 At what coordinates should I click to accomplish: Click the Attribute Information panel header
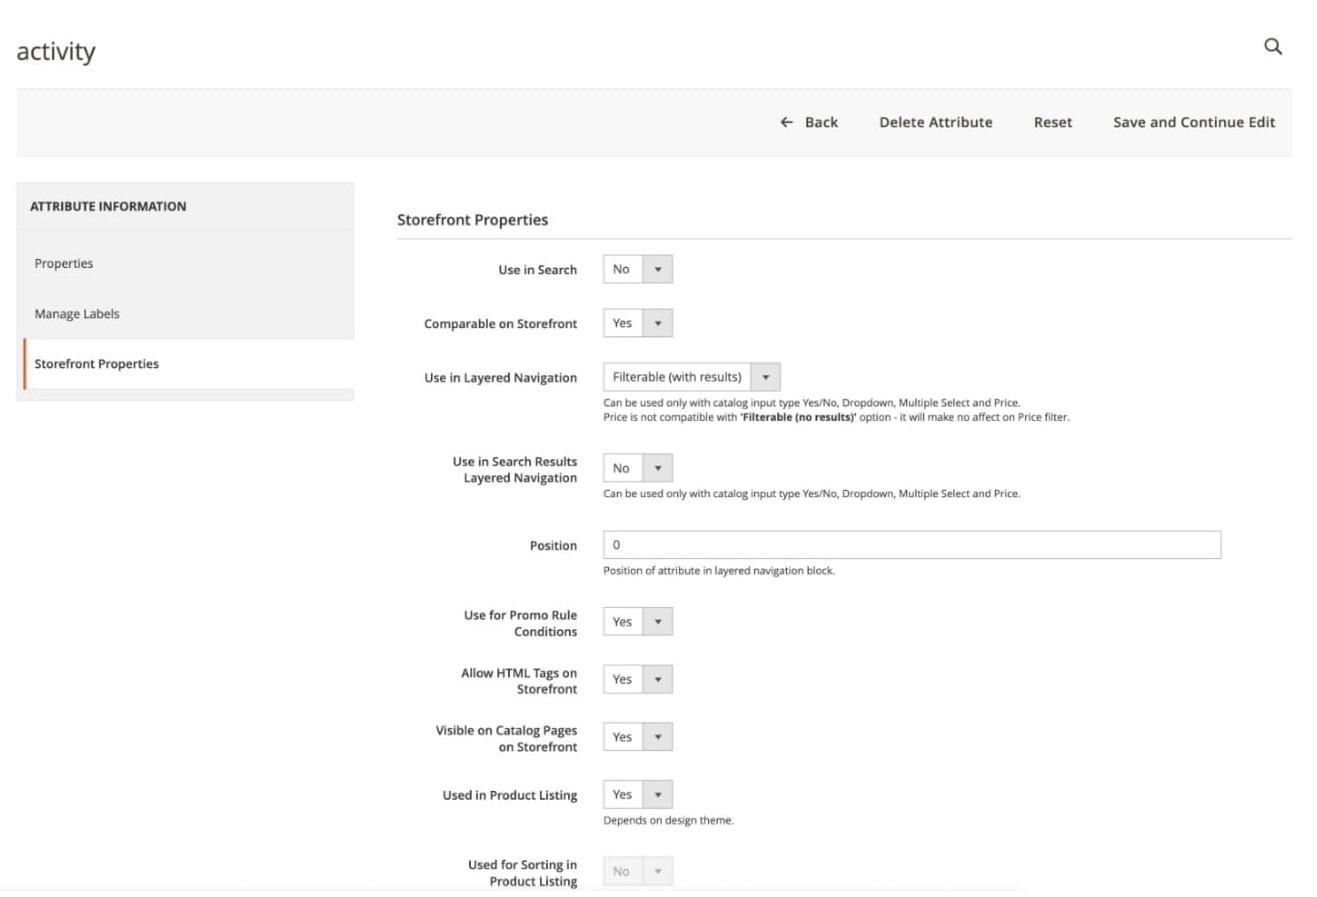click(108, 206)
